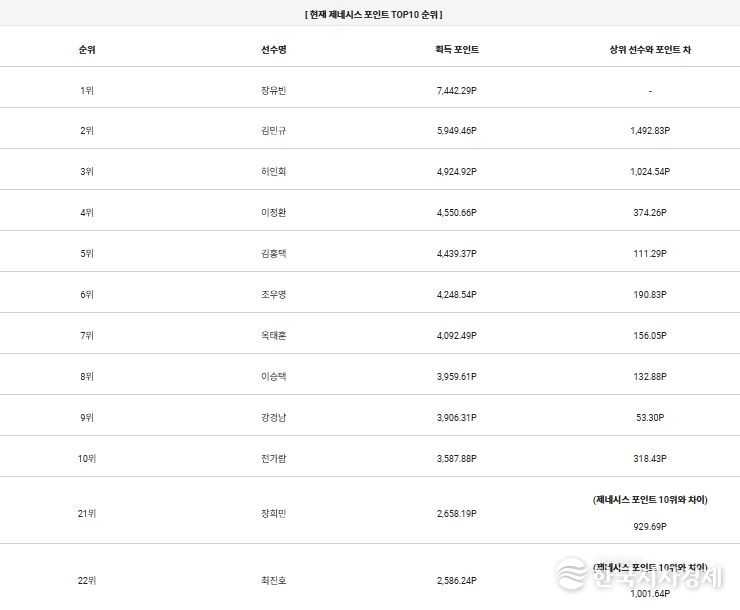The image size is (740, 610).
Task: Click the 10위 rank cell
Action: tap(87, 459)
